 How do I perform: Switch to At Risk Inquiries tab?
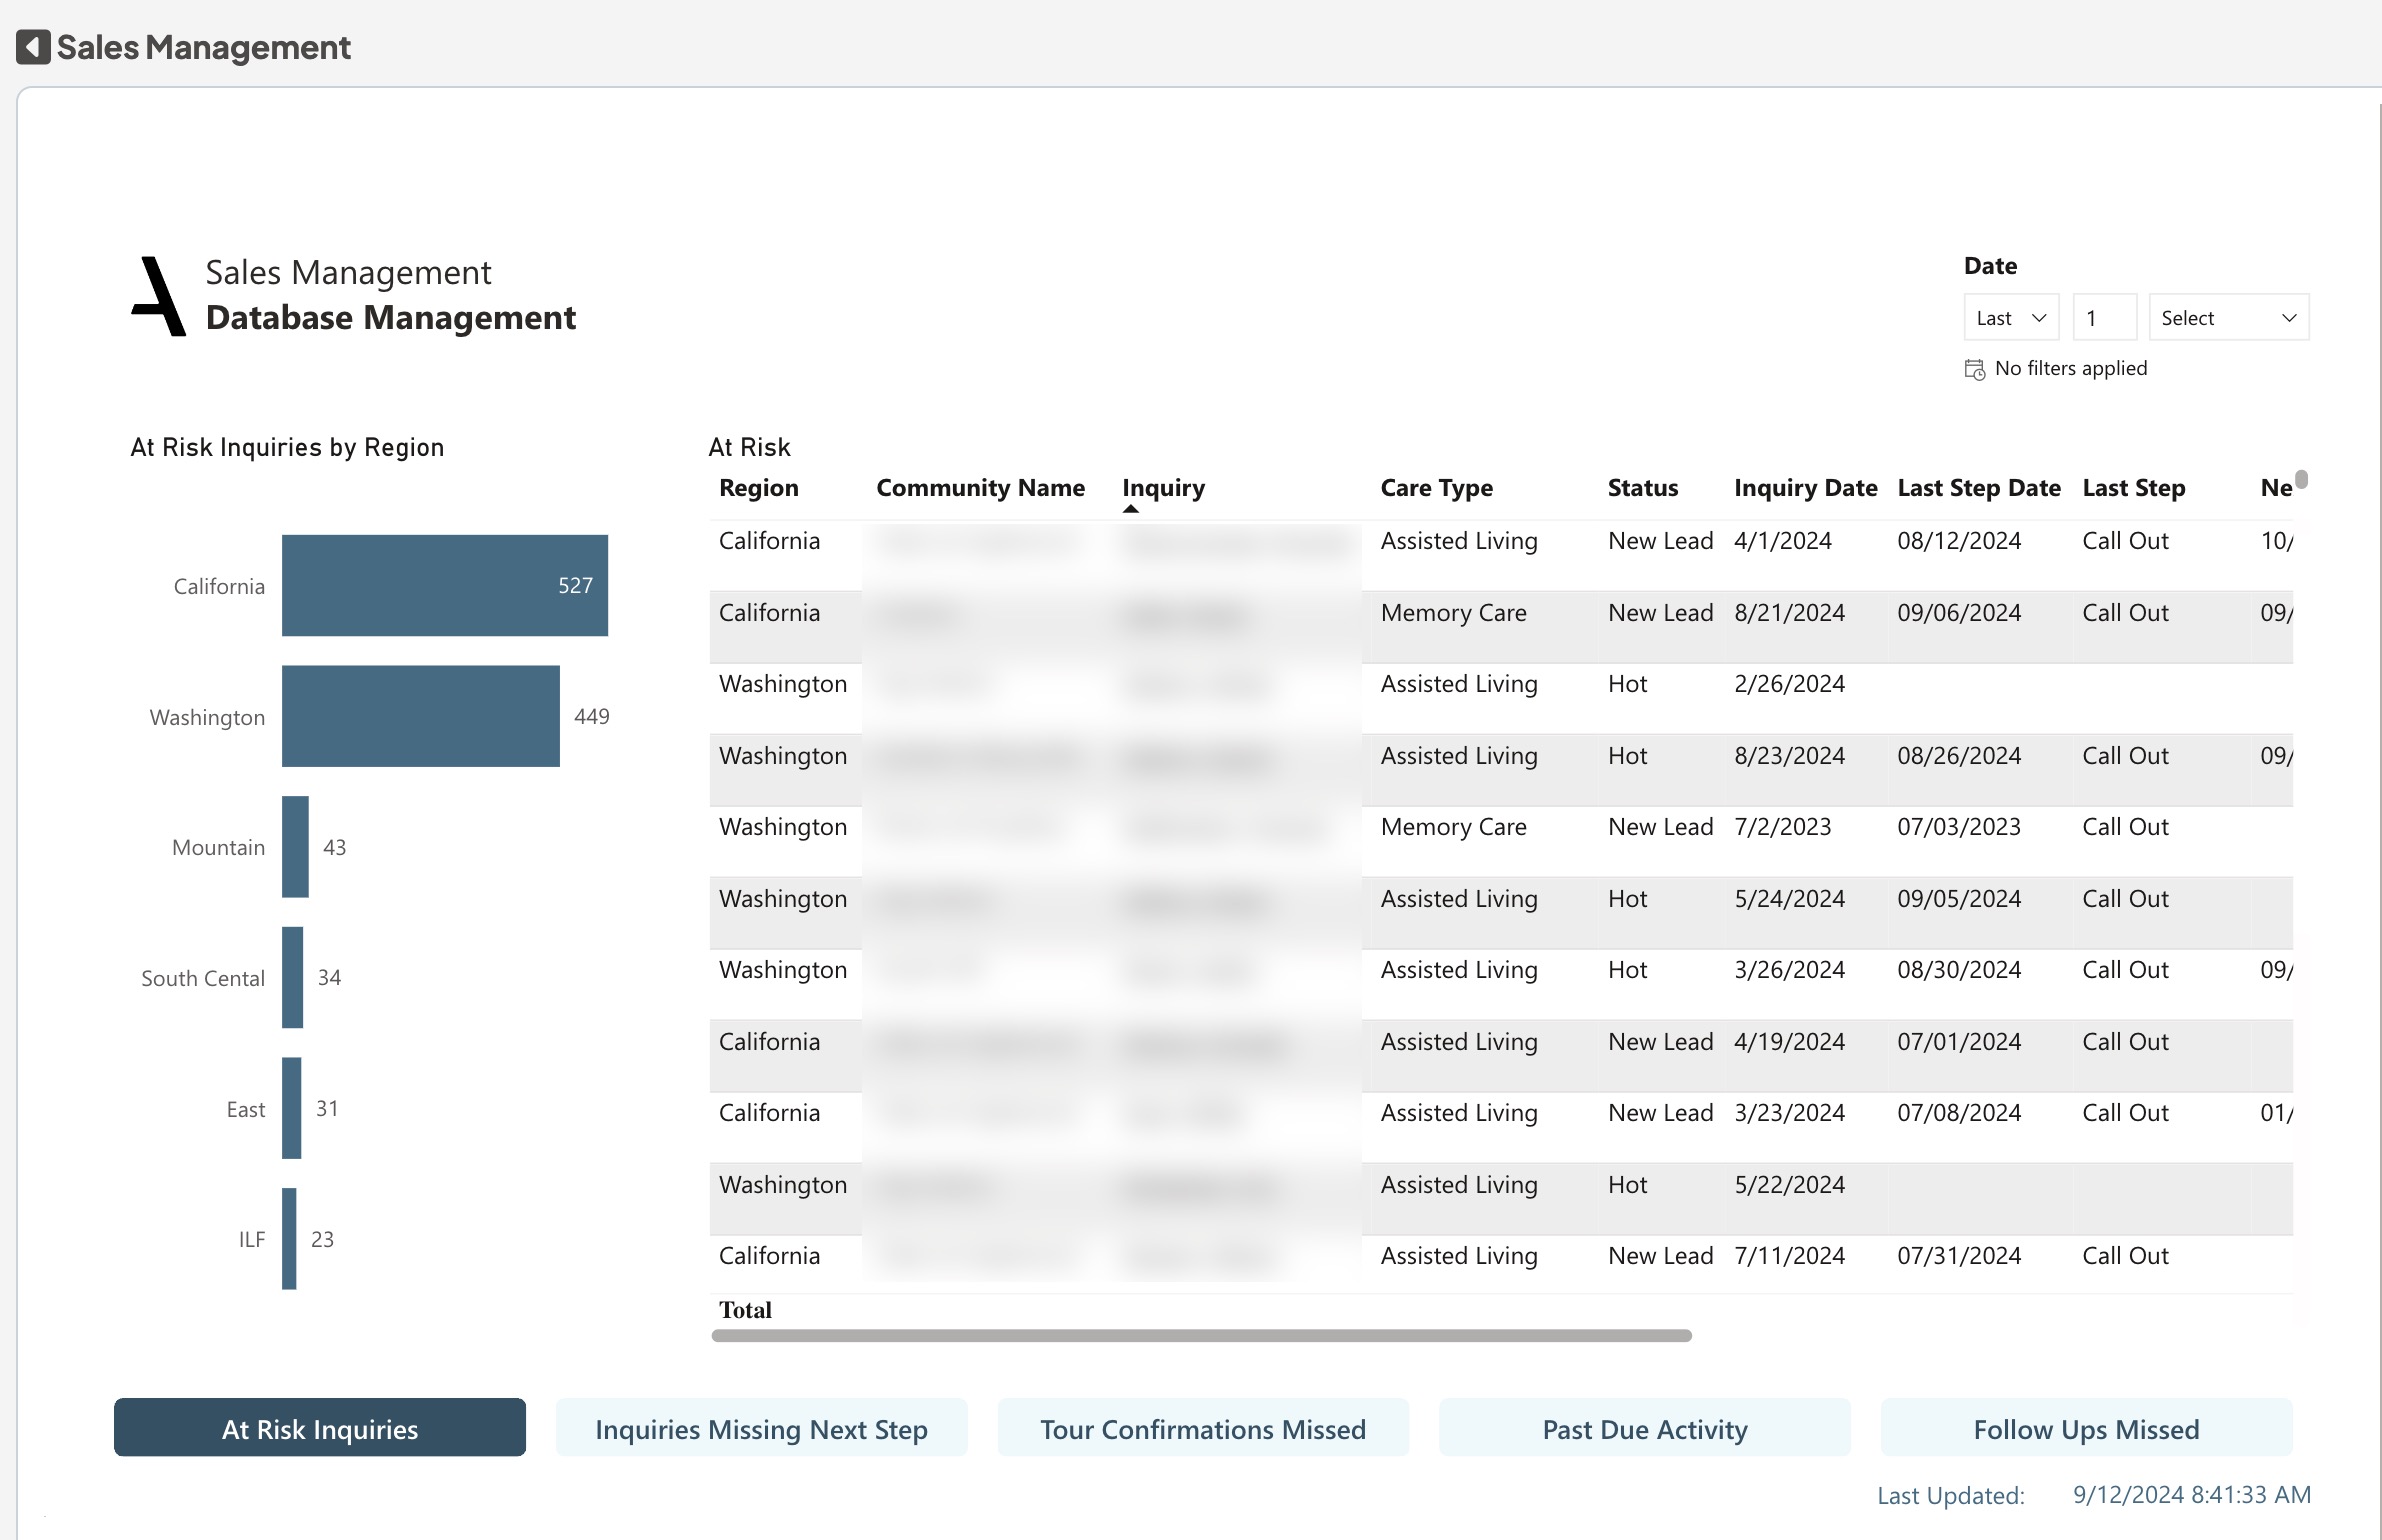320,1428
